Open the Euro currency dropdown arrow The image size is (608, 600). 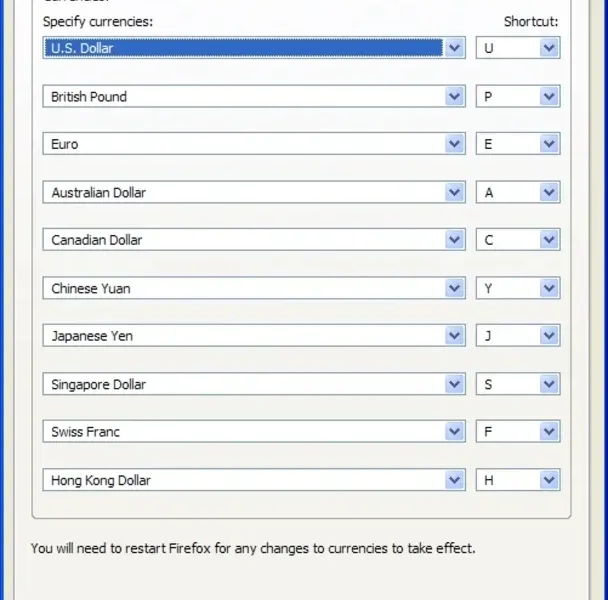coord(455,144)
